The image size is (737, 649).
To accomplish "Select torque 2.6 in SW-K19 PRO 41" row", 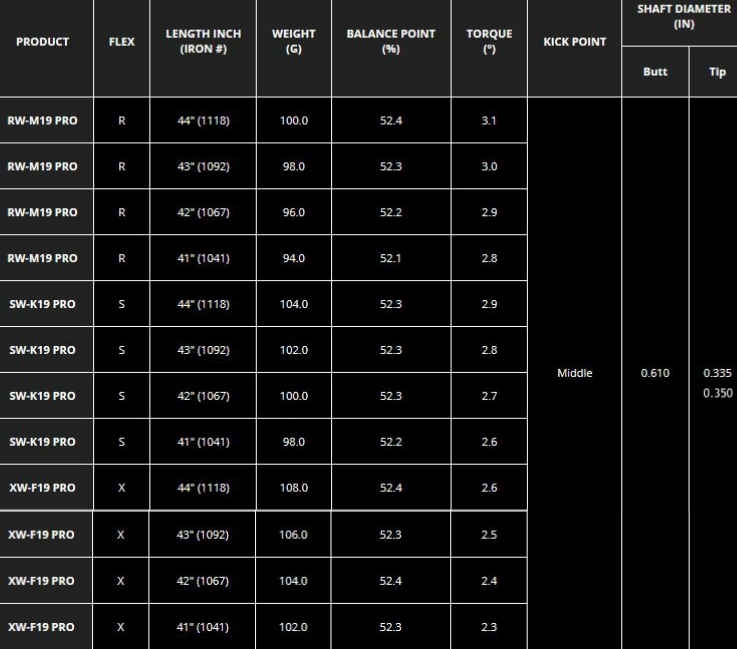I will click(489, 442).
